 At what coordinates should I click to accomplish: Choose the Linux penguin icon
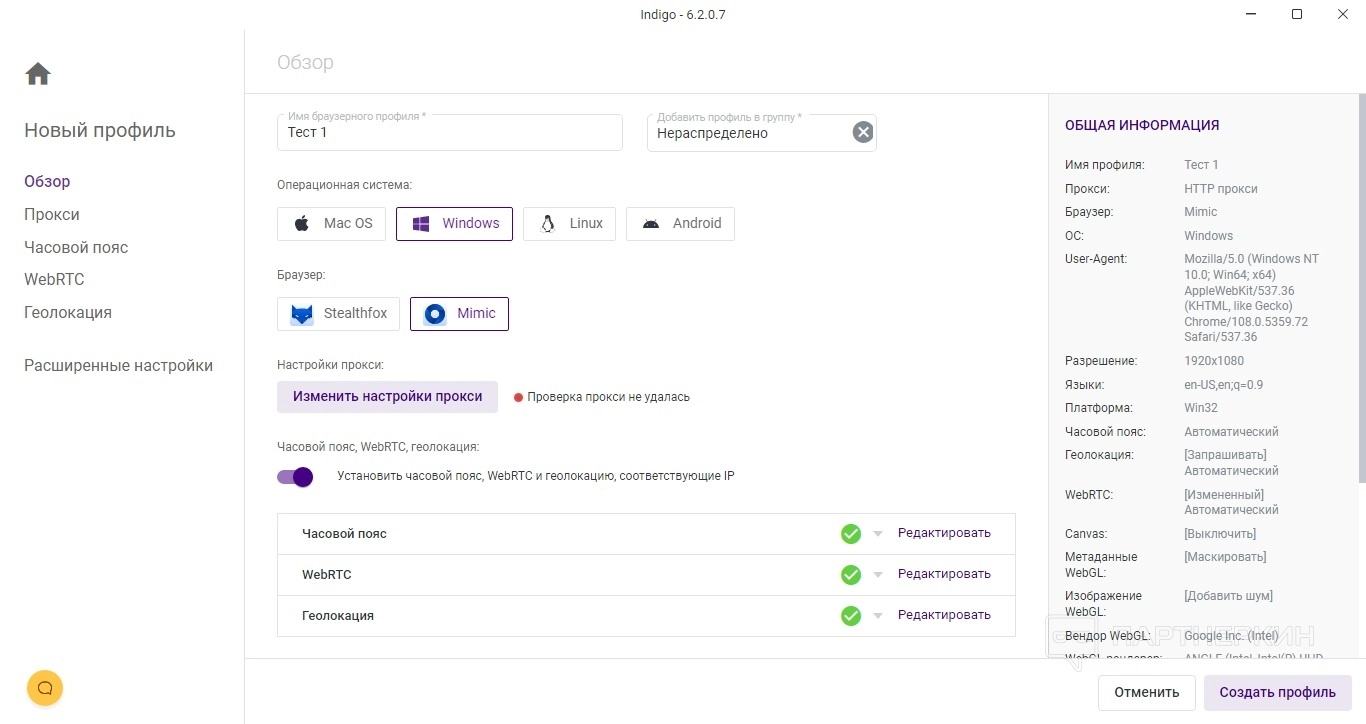point(547,224)
